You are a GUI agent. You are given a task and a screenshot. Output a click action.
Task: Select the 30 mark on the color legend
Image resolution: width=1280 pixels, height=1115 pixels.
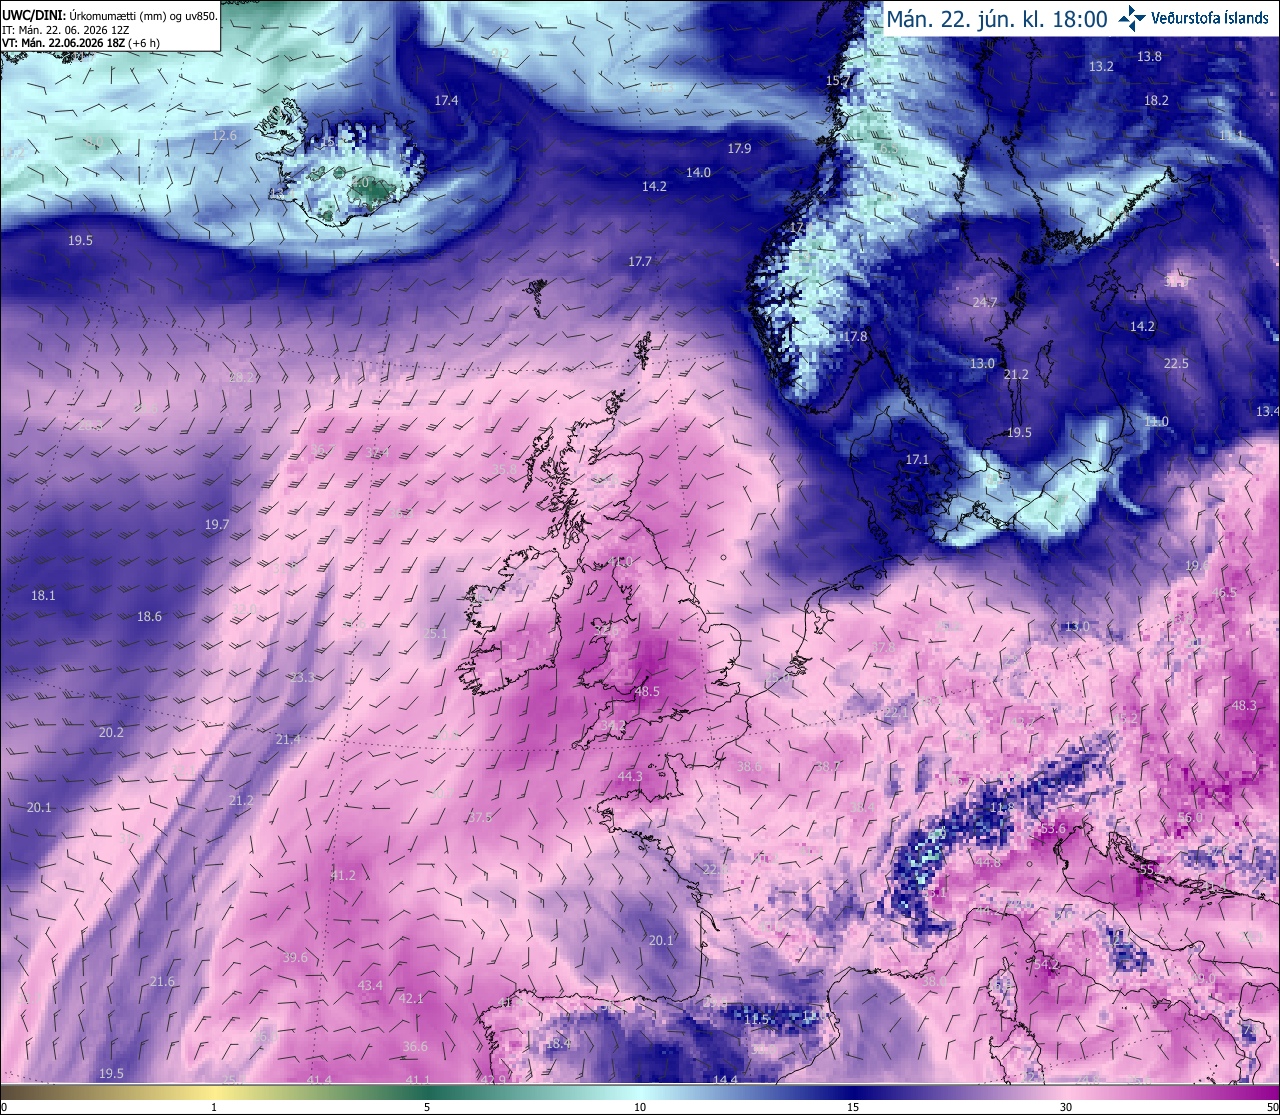1066,1107
